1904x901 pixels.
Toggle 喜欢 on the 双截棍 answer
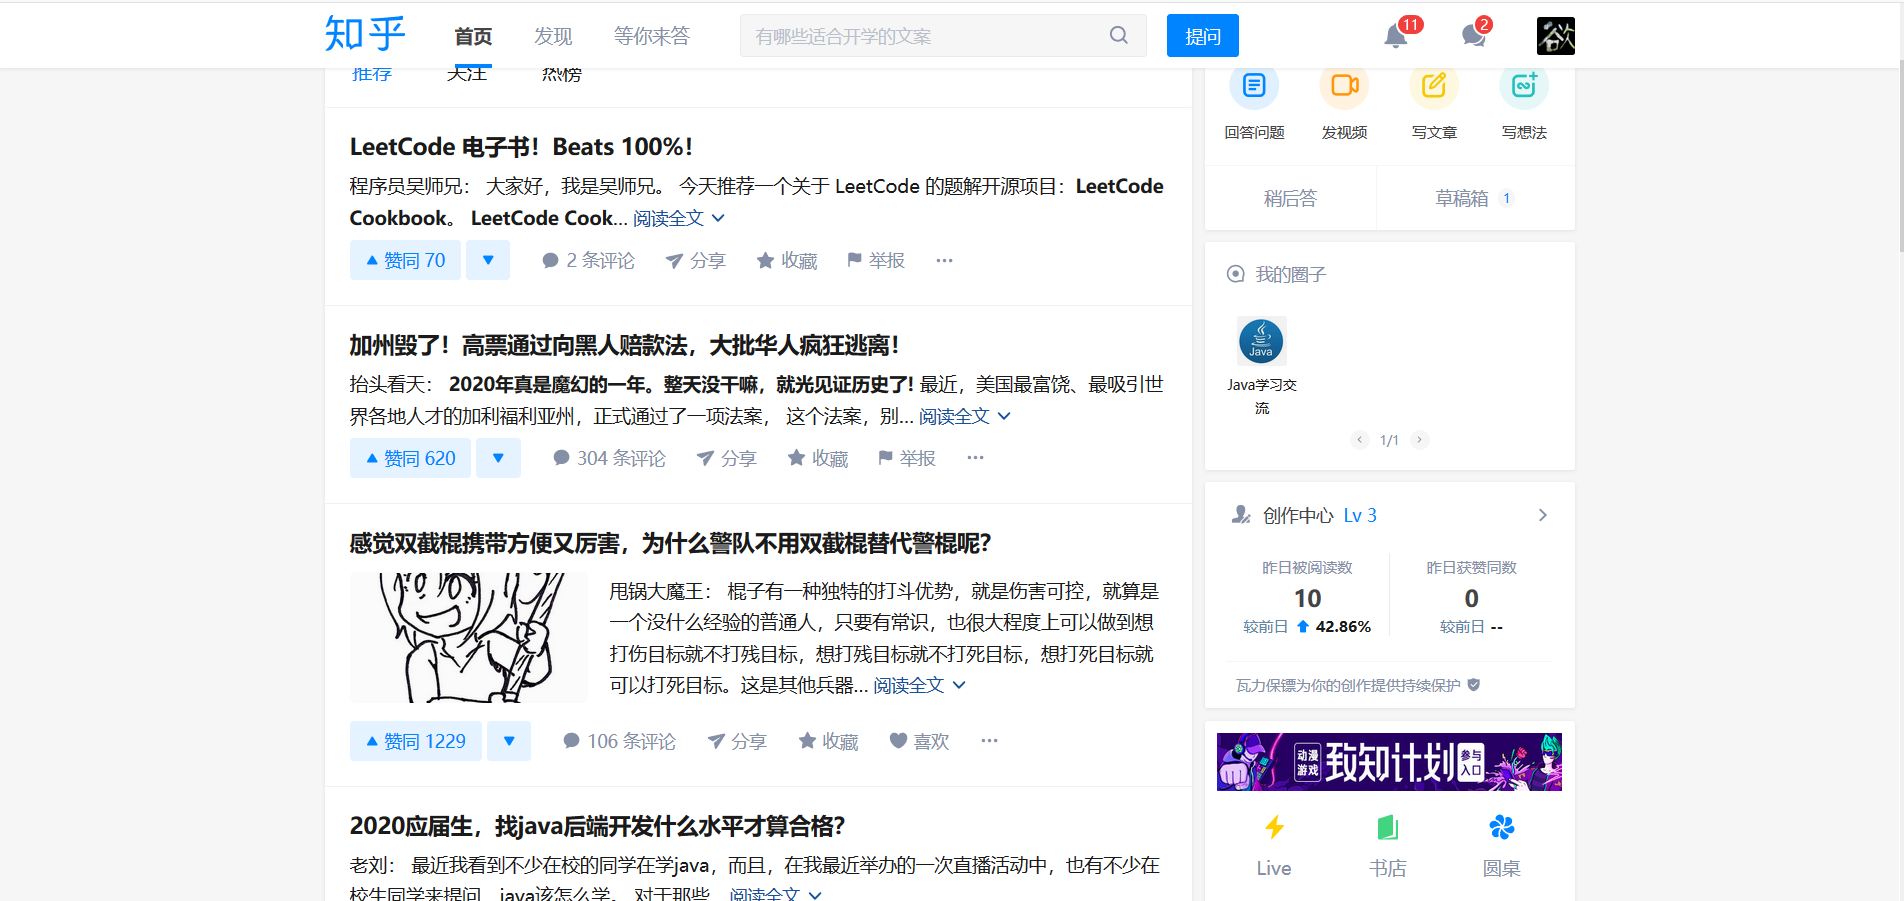pyautogui.click(x=919, y=741)
